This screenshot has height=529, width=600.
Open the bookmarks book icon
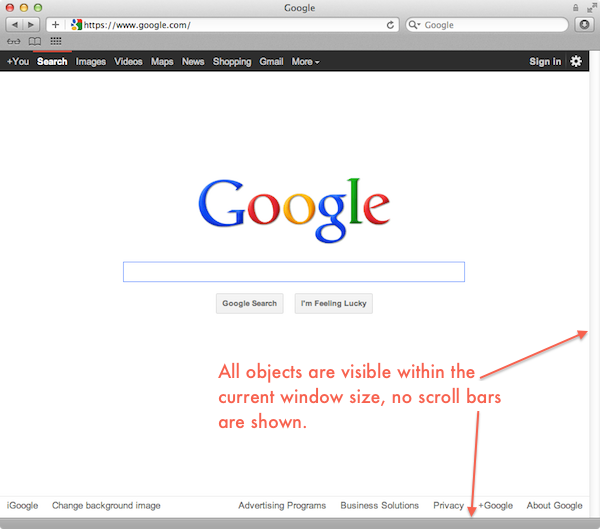point(35,41)
